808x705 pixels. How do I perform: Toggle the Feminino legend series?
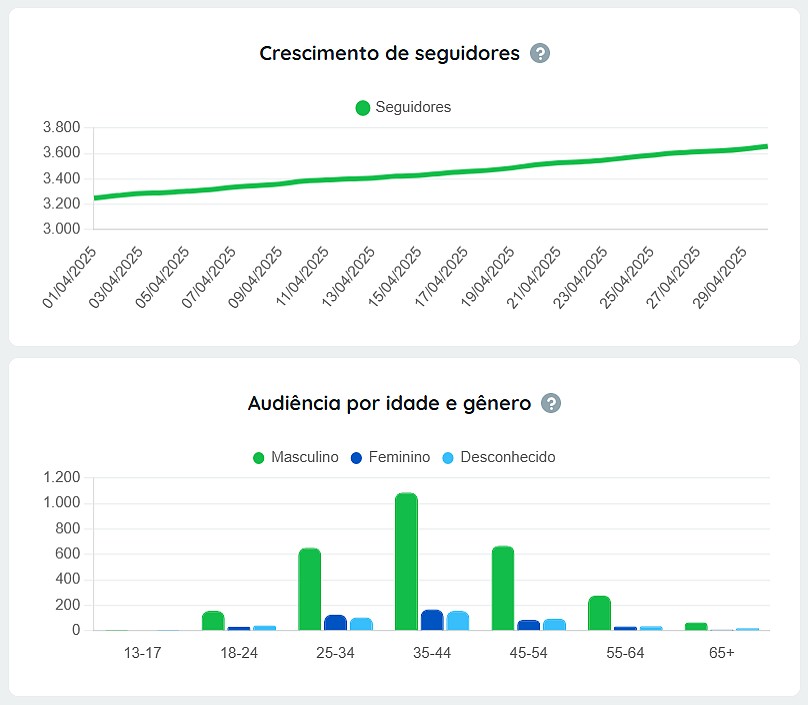pyautogui.click(x=390, y=457)
